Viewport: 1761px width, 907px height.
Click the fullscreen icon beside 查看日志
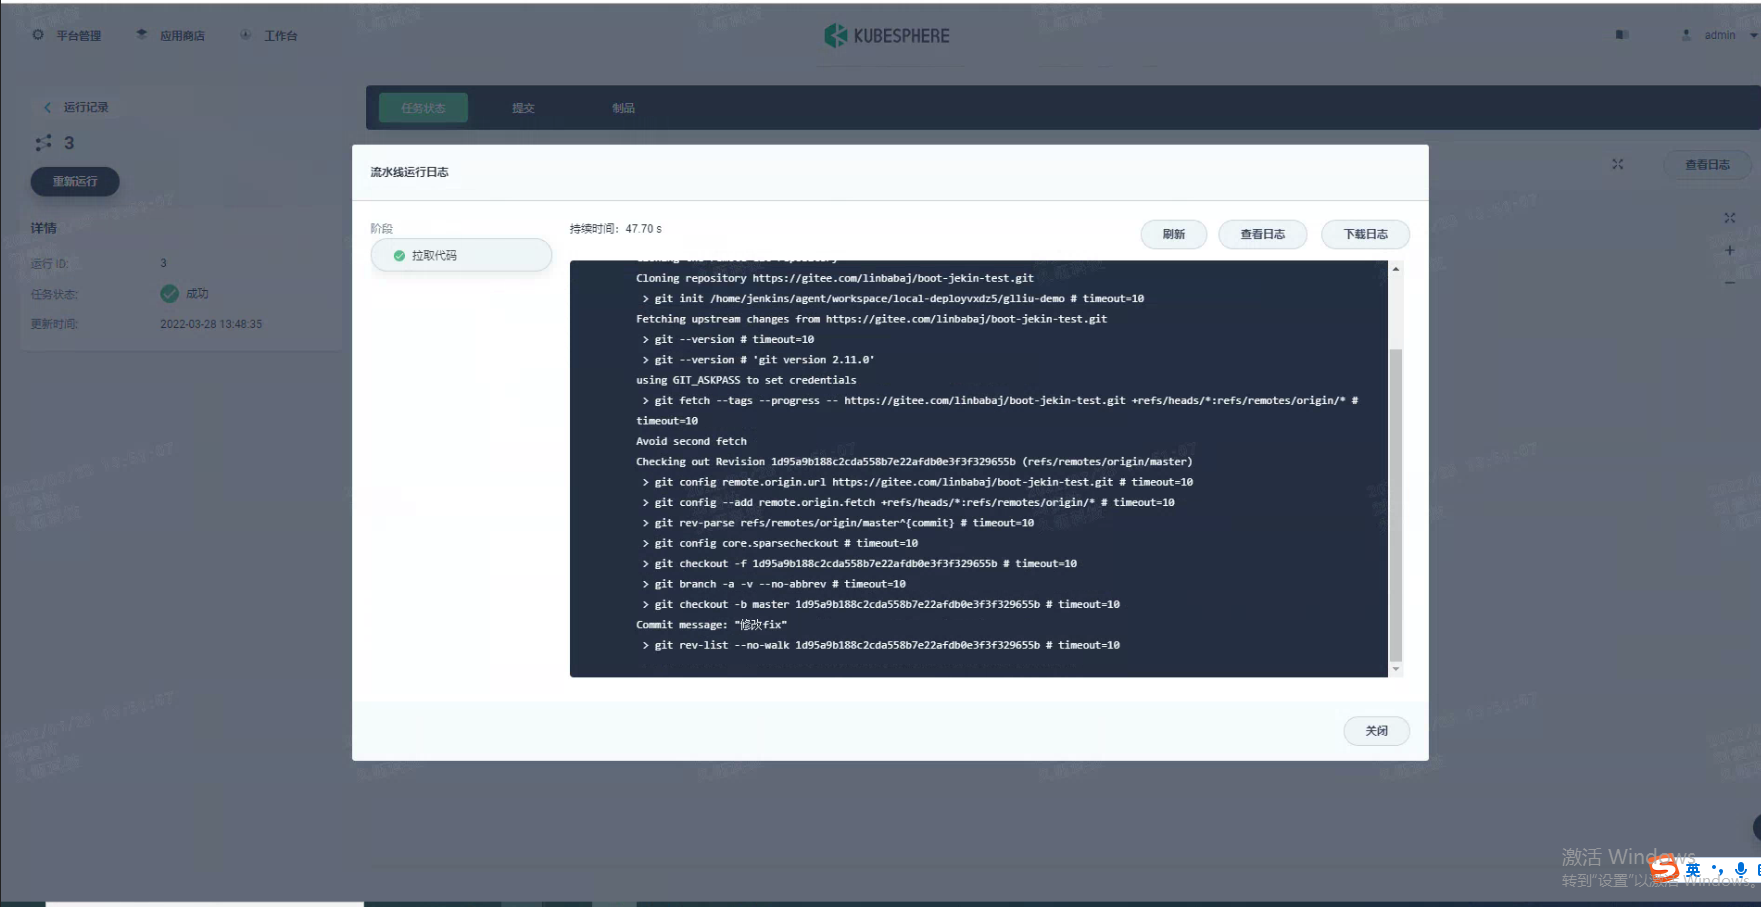coord(1617,164)
